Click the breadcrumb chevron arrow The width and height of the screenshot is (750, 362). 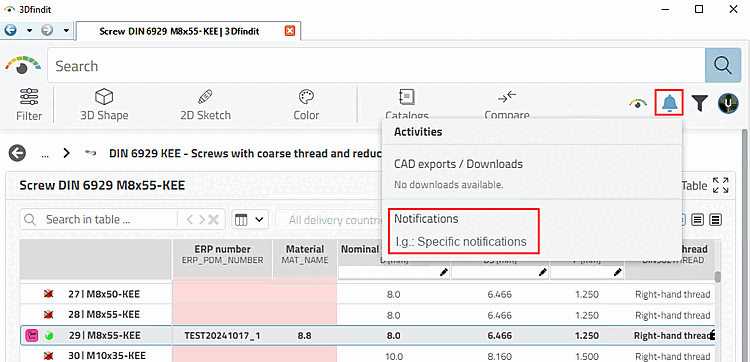[x=66, y=154]
